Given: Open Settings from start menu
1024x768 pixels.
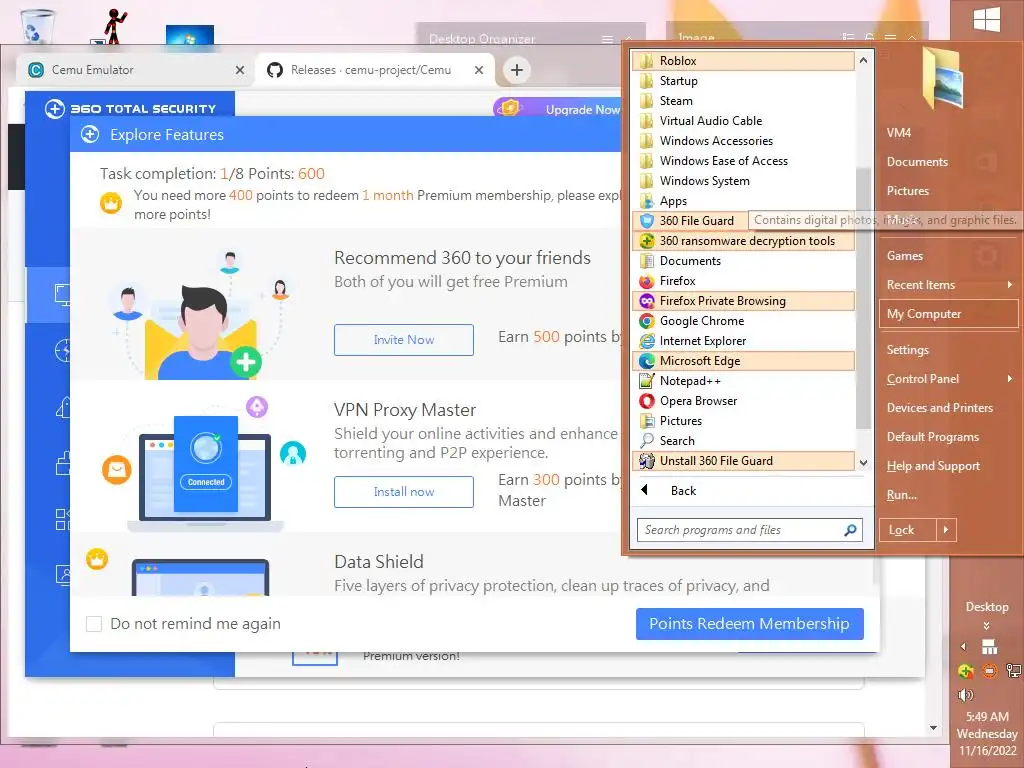Looking at the screenshot, I should pos(907,350).
